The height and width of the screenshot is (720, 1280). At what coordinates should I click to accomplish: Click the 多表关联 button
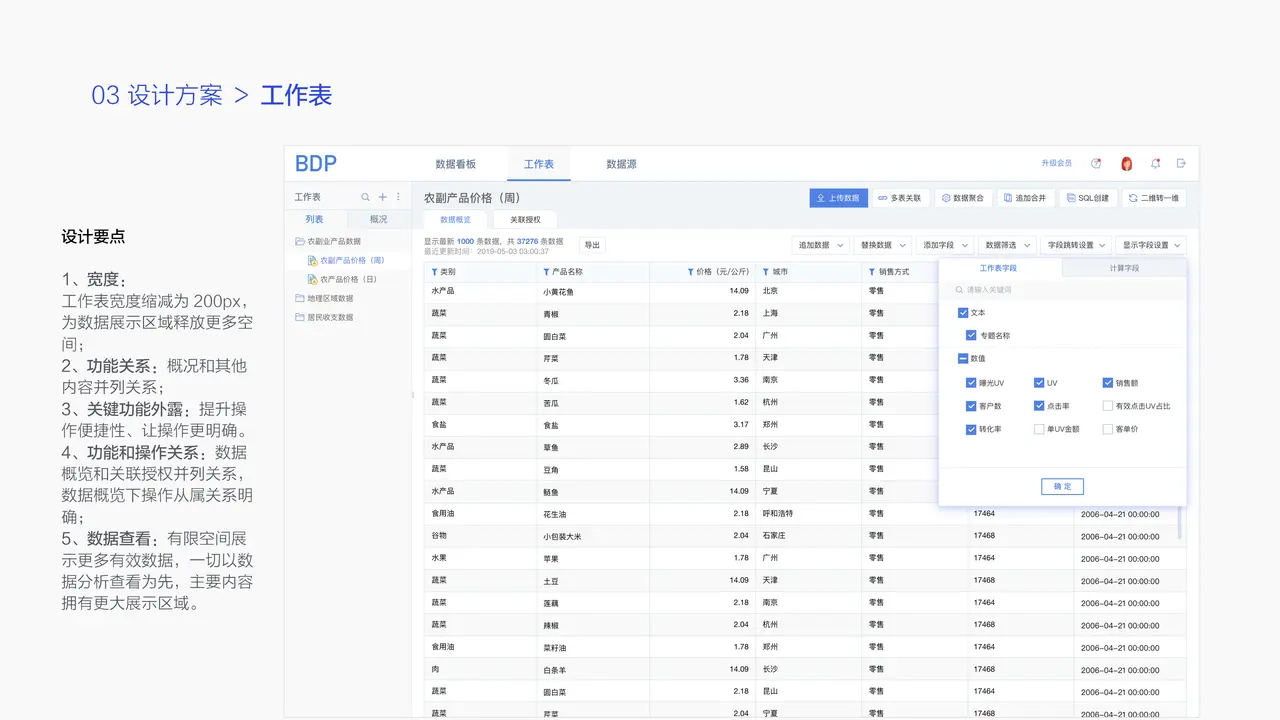coord(900,198)
